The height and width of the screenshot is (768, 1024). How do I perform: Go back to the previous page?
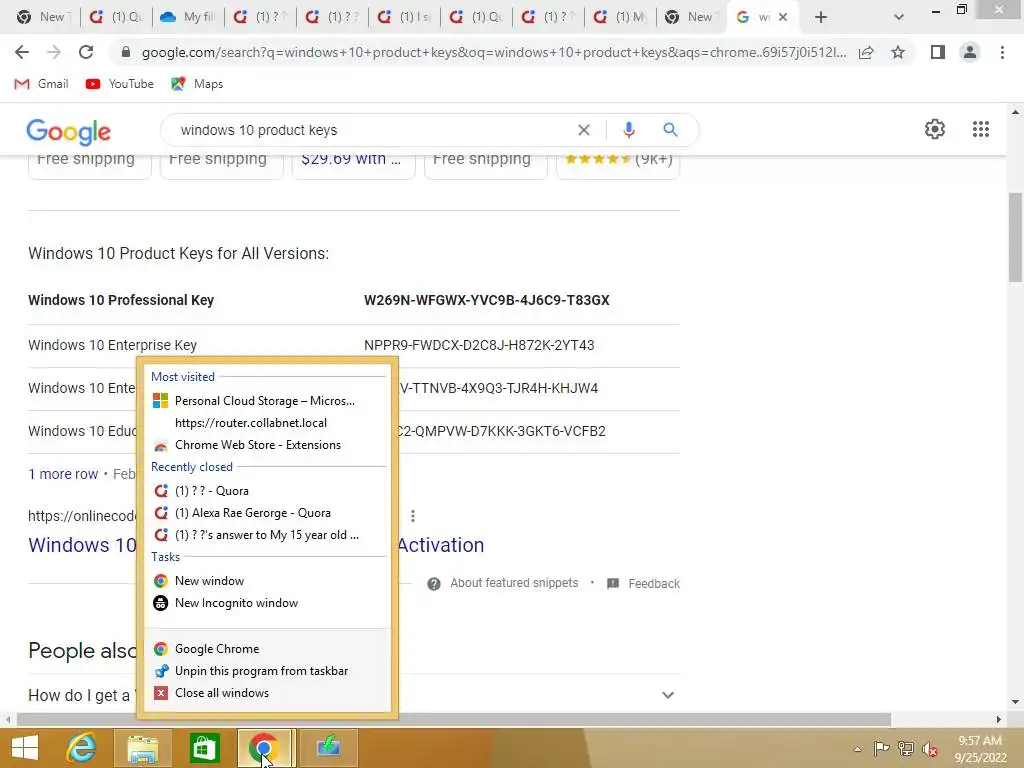(x=22, y=52)
